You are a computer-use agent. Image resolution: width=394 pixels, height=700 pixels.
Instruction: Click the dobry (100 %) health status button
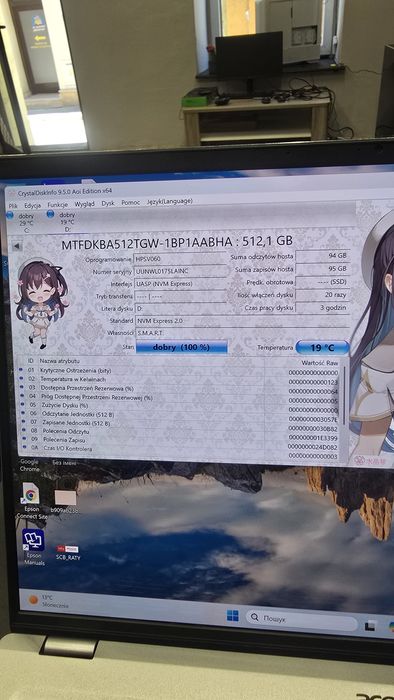pos(181,347)
